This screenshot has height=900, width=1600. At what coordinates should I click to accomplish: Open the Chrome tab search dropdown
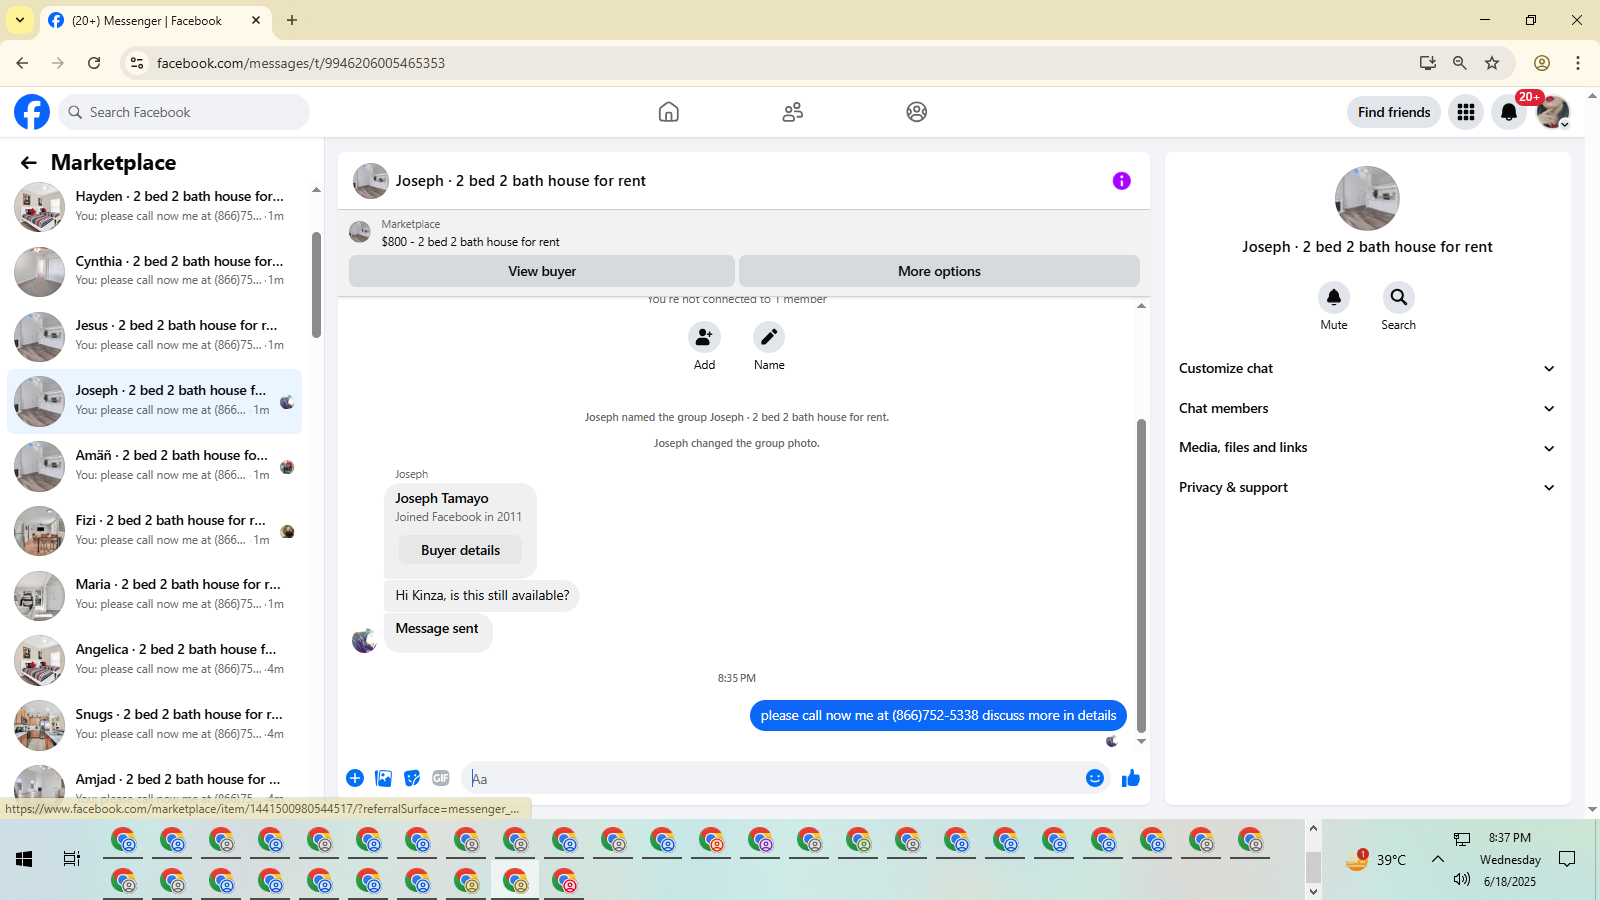click(20, 20)
